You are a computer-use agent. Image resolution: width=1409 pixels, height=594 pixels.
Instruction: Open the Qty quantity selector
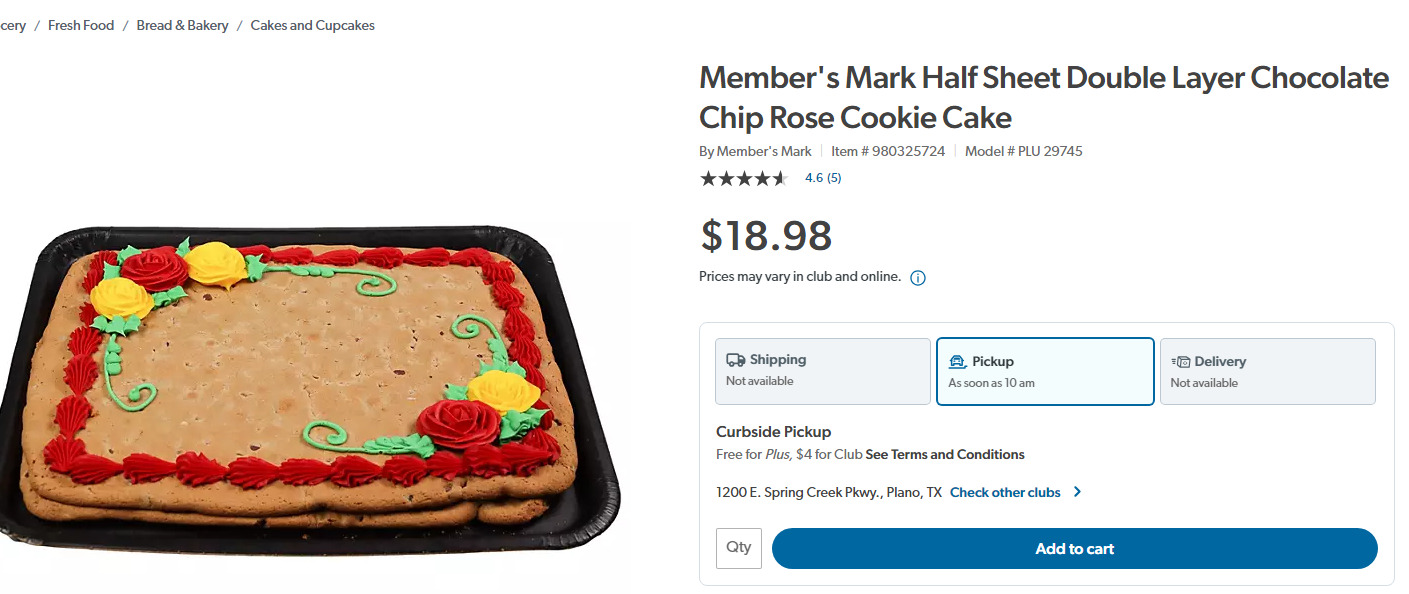(x=739, y=548)
